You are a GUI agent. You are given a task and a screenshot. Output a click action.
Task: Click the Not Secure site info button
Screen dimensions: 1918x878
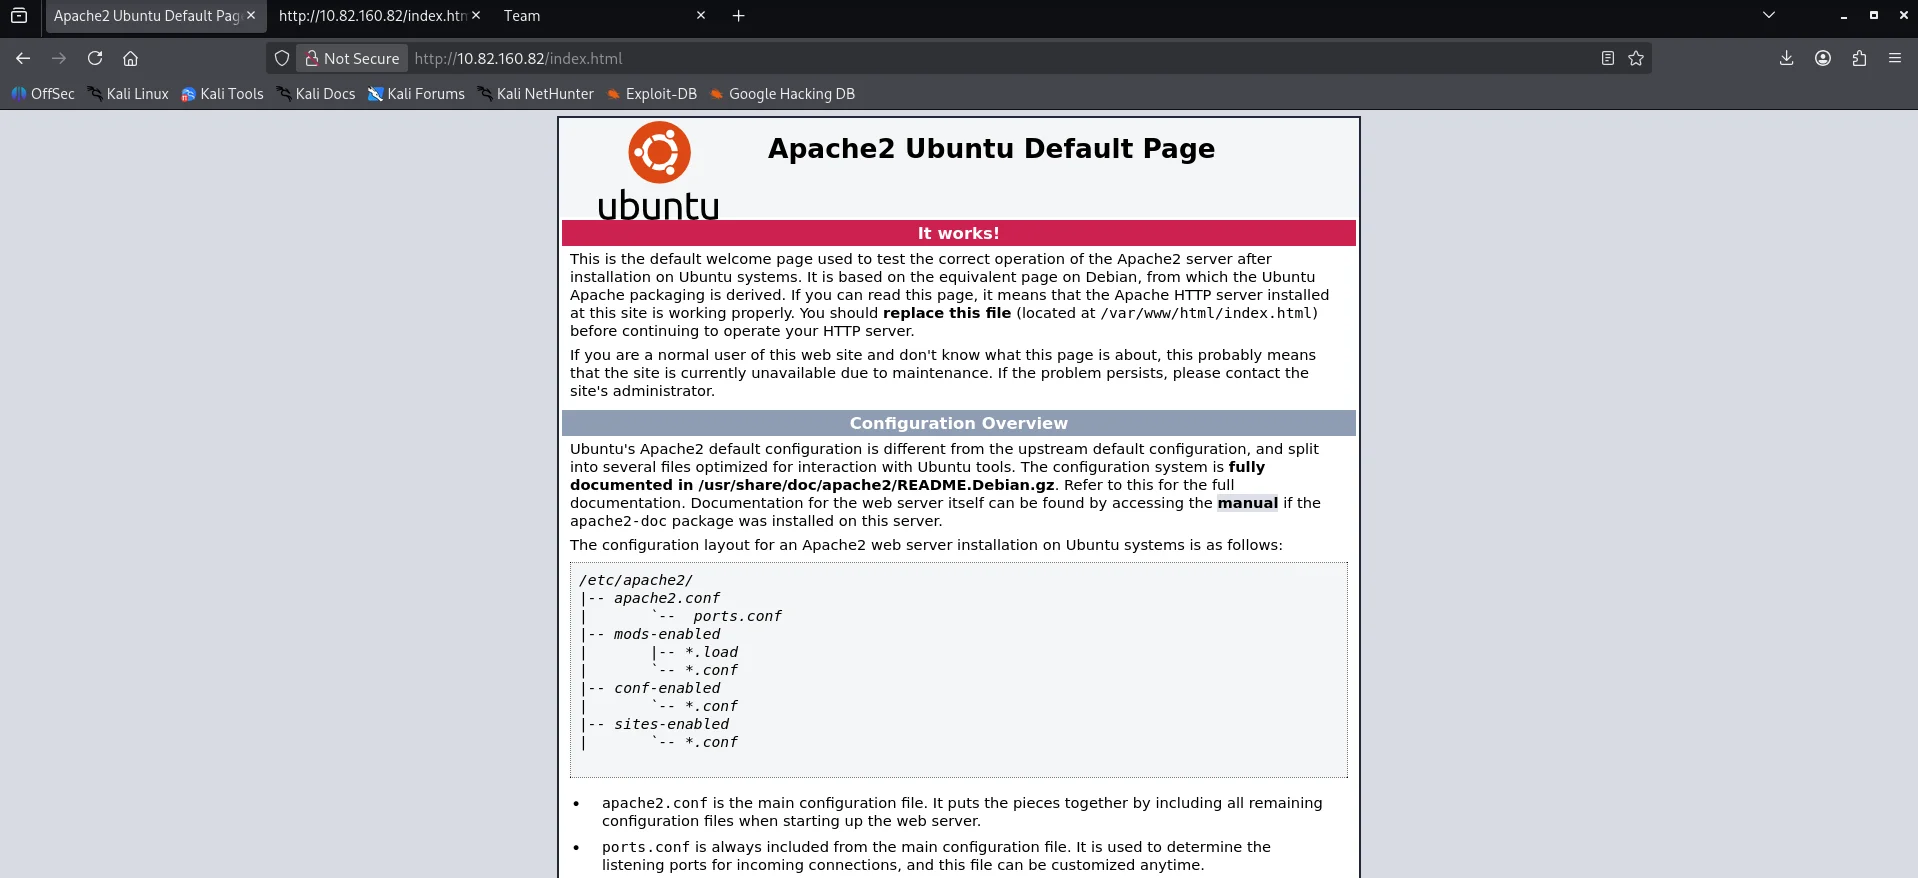click(x=352, y=58)
